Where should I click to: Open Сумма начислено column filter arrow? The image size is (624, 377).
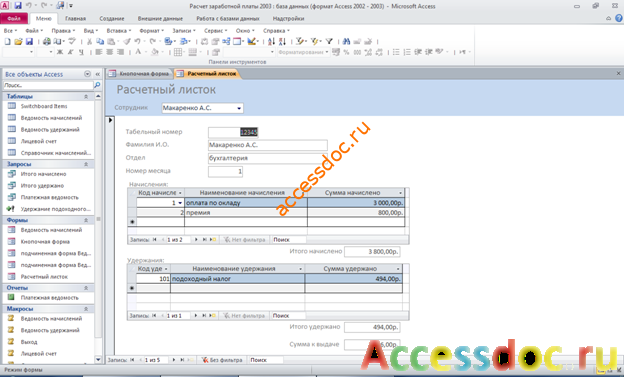[401, 193]
